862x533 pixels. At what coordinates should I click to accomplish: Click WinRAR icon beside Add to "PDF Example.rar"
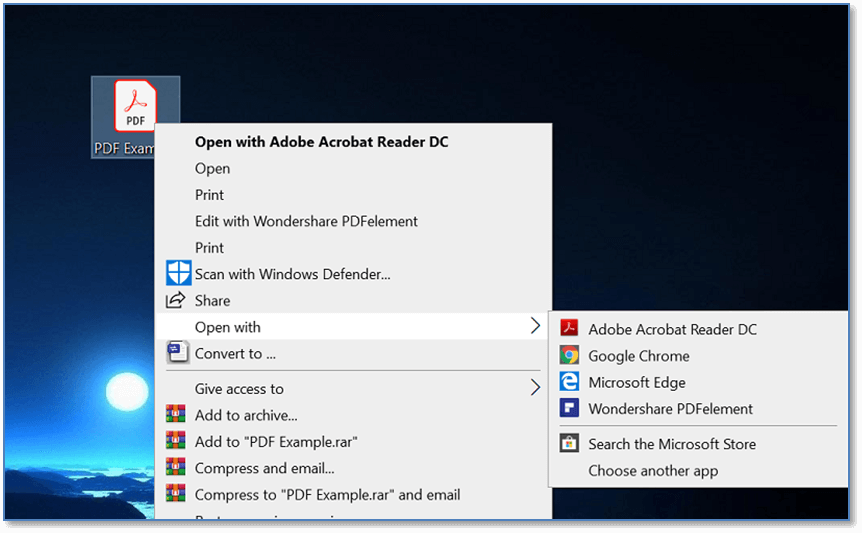point(176,440)
